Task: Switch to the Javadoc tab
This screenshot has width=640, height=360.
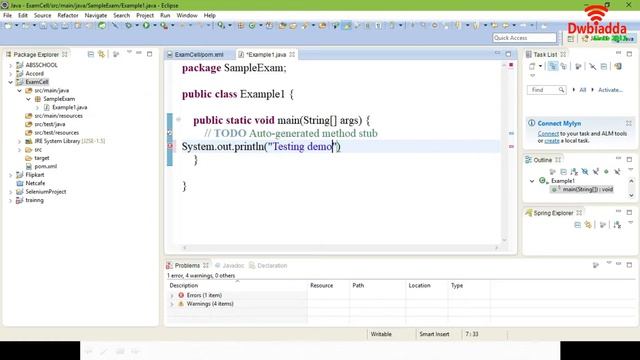Action: tap(229, 265)
